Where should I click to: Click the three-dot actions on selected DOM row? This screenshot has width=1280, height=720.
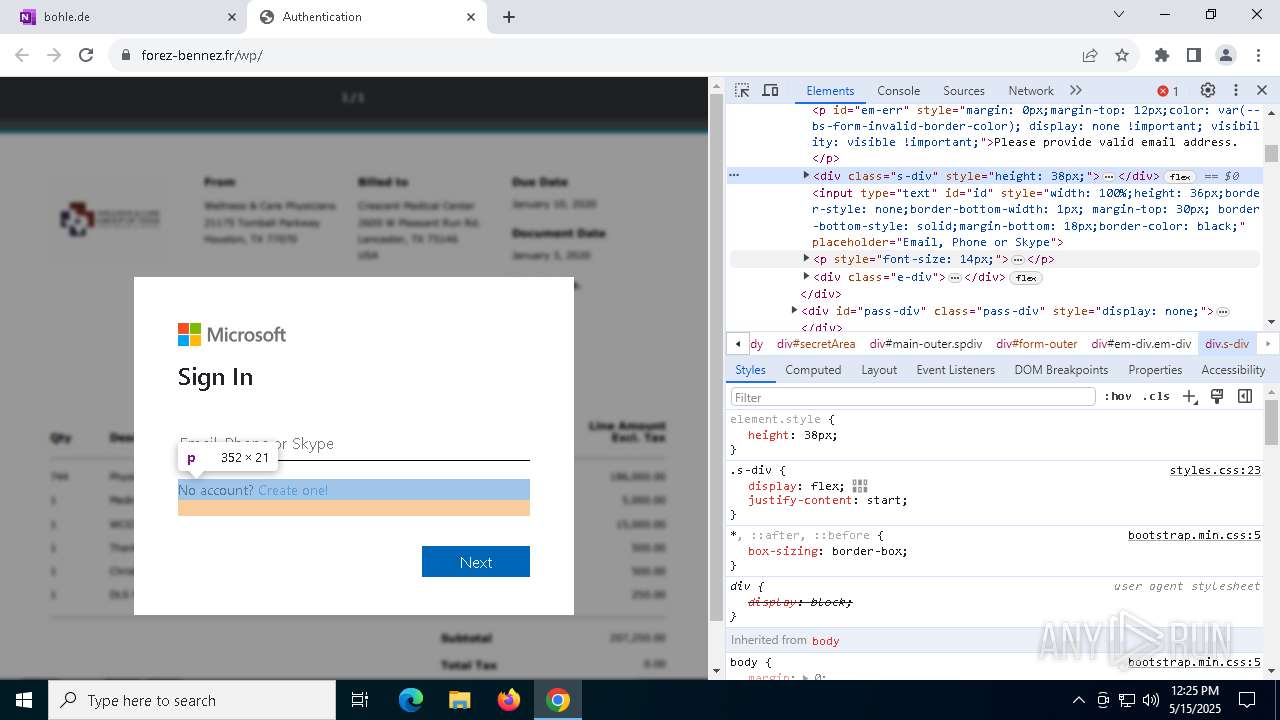[734, 175]
